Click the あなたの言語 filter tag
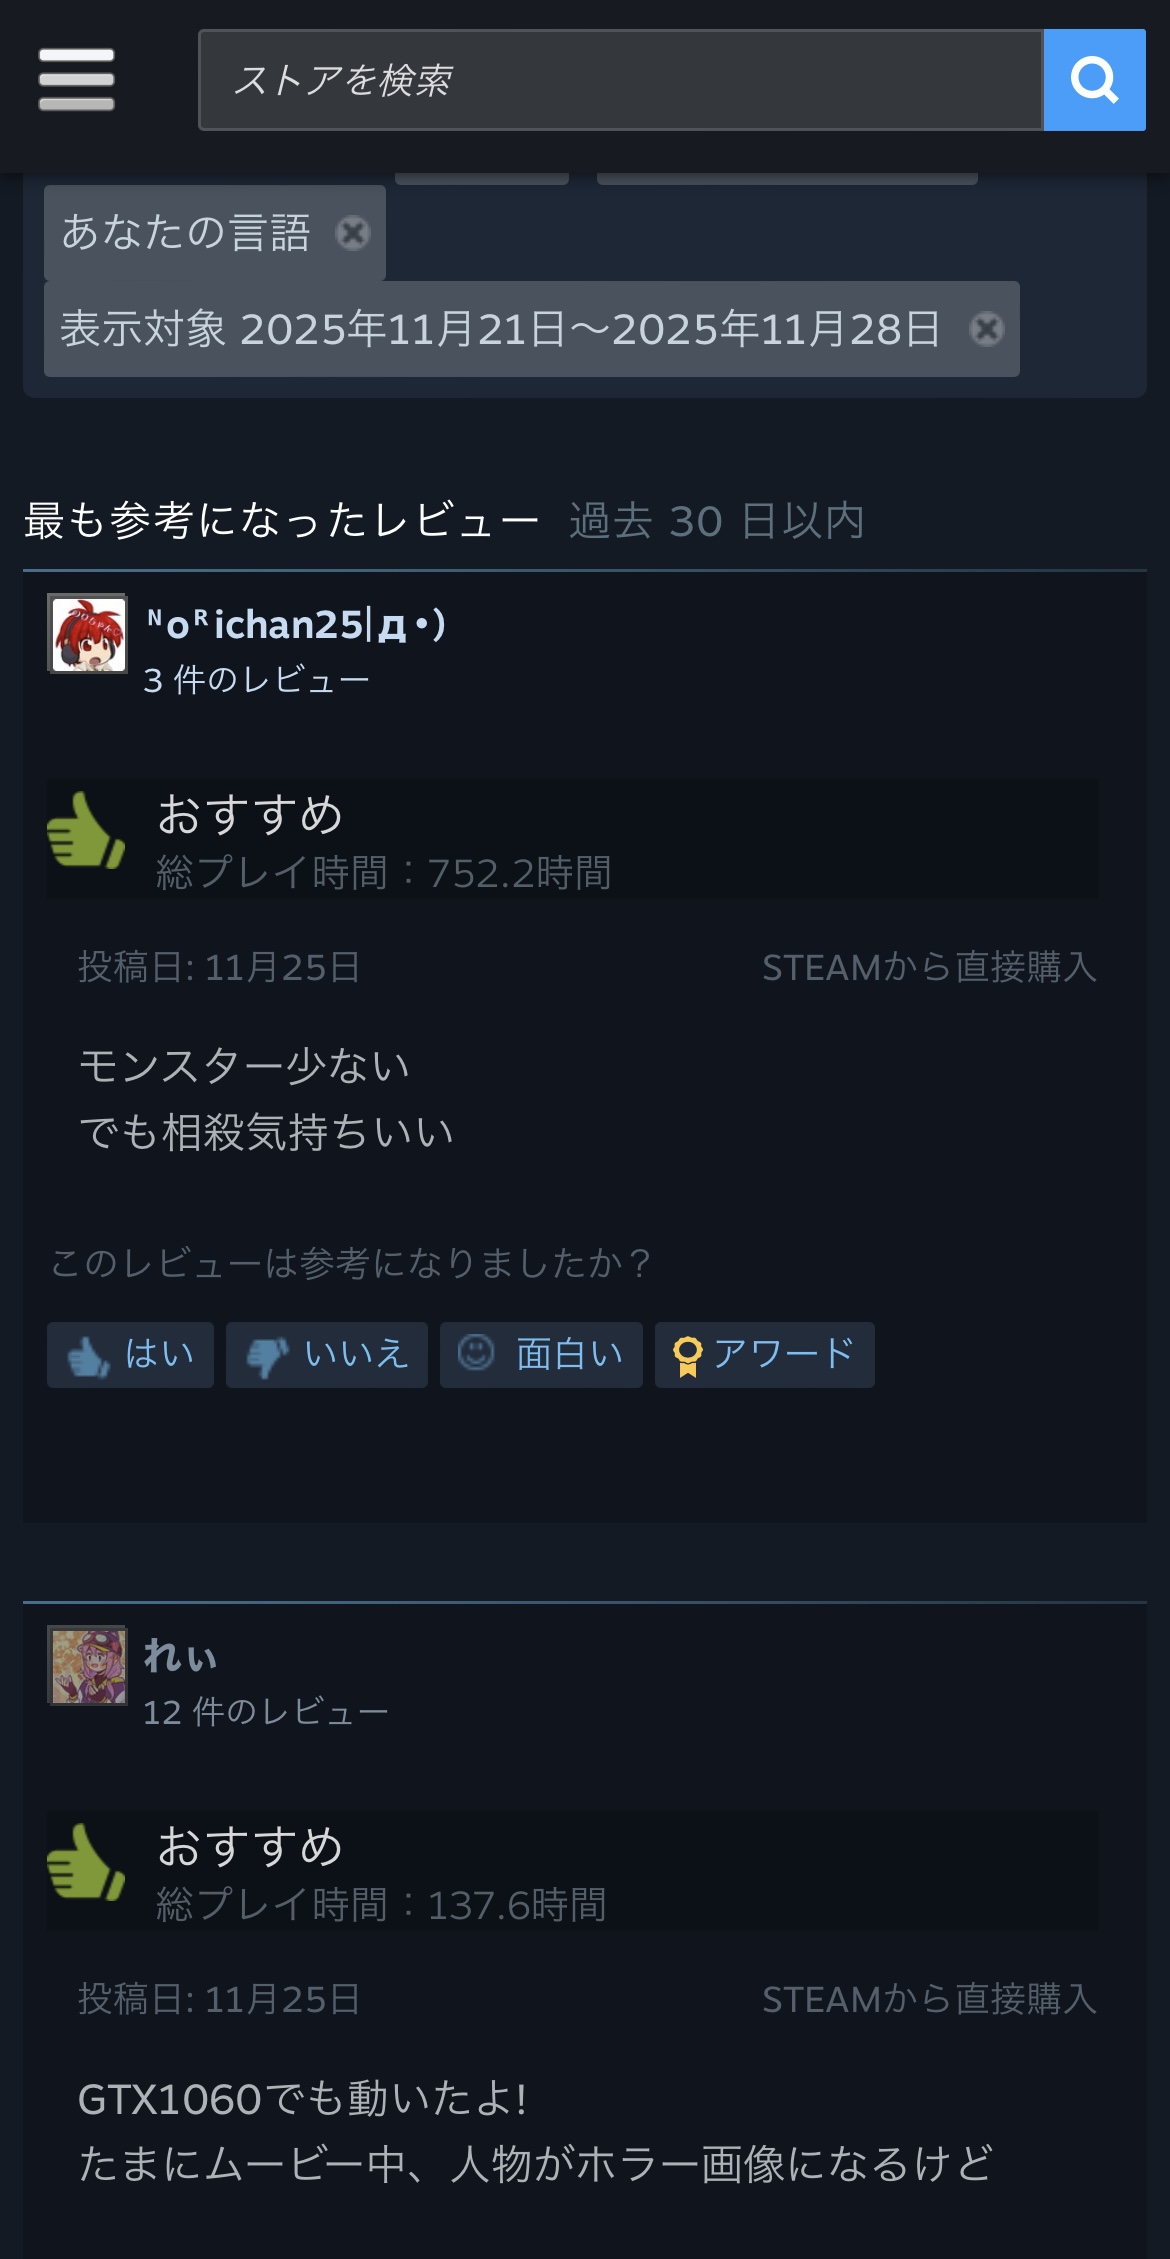 coord(187,233)
